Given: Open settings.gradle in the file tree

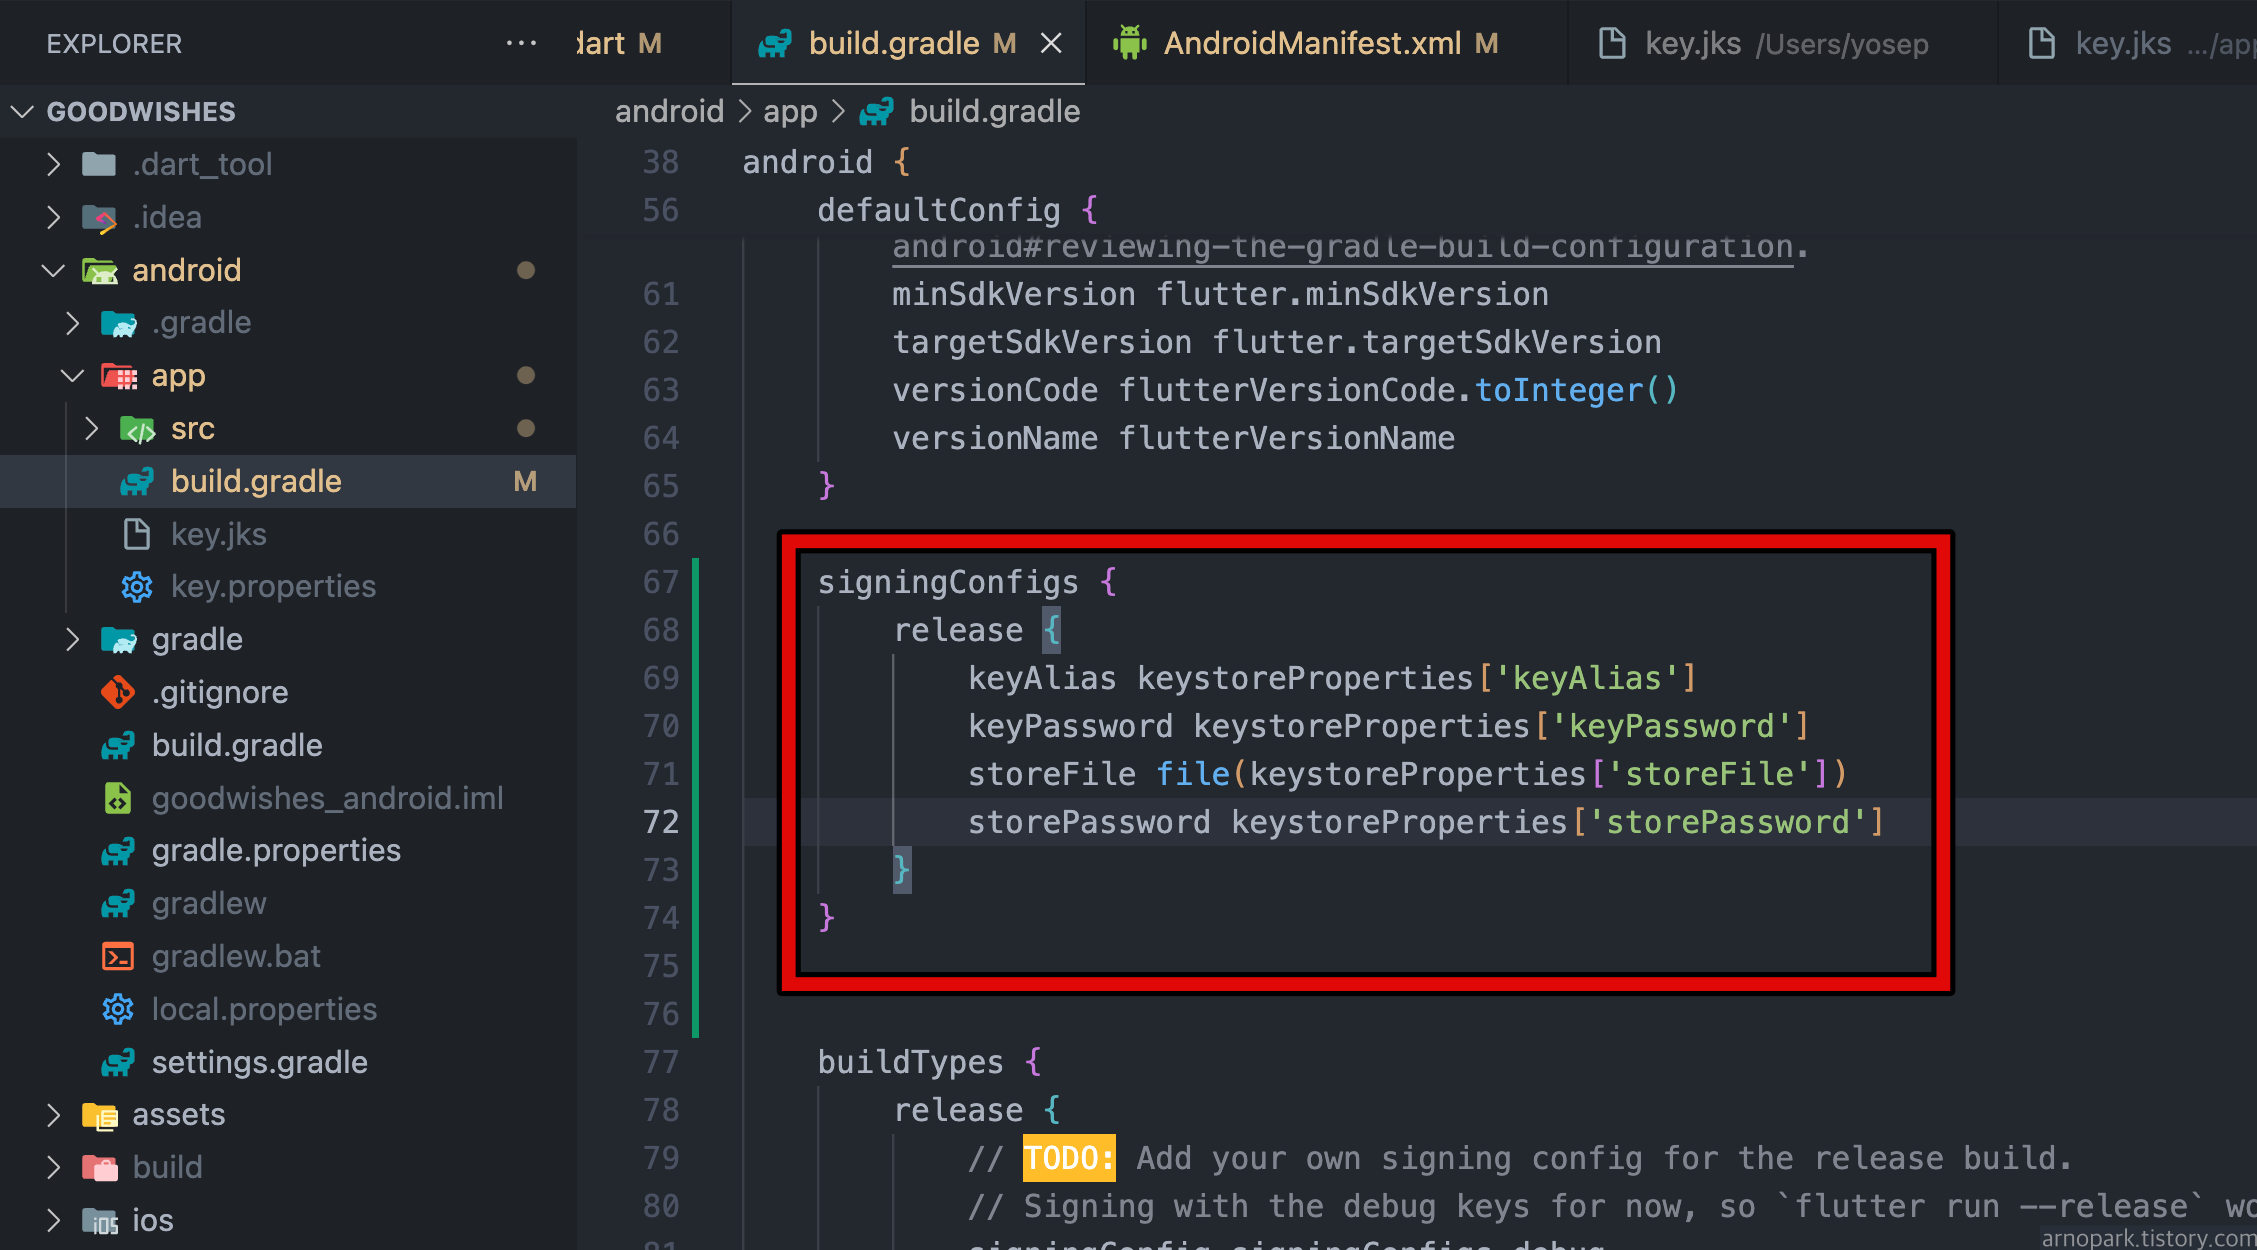Looking at the screenshot, I should [x=259, y=1062].
